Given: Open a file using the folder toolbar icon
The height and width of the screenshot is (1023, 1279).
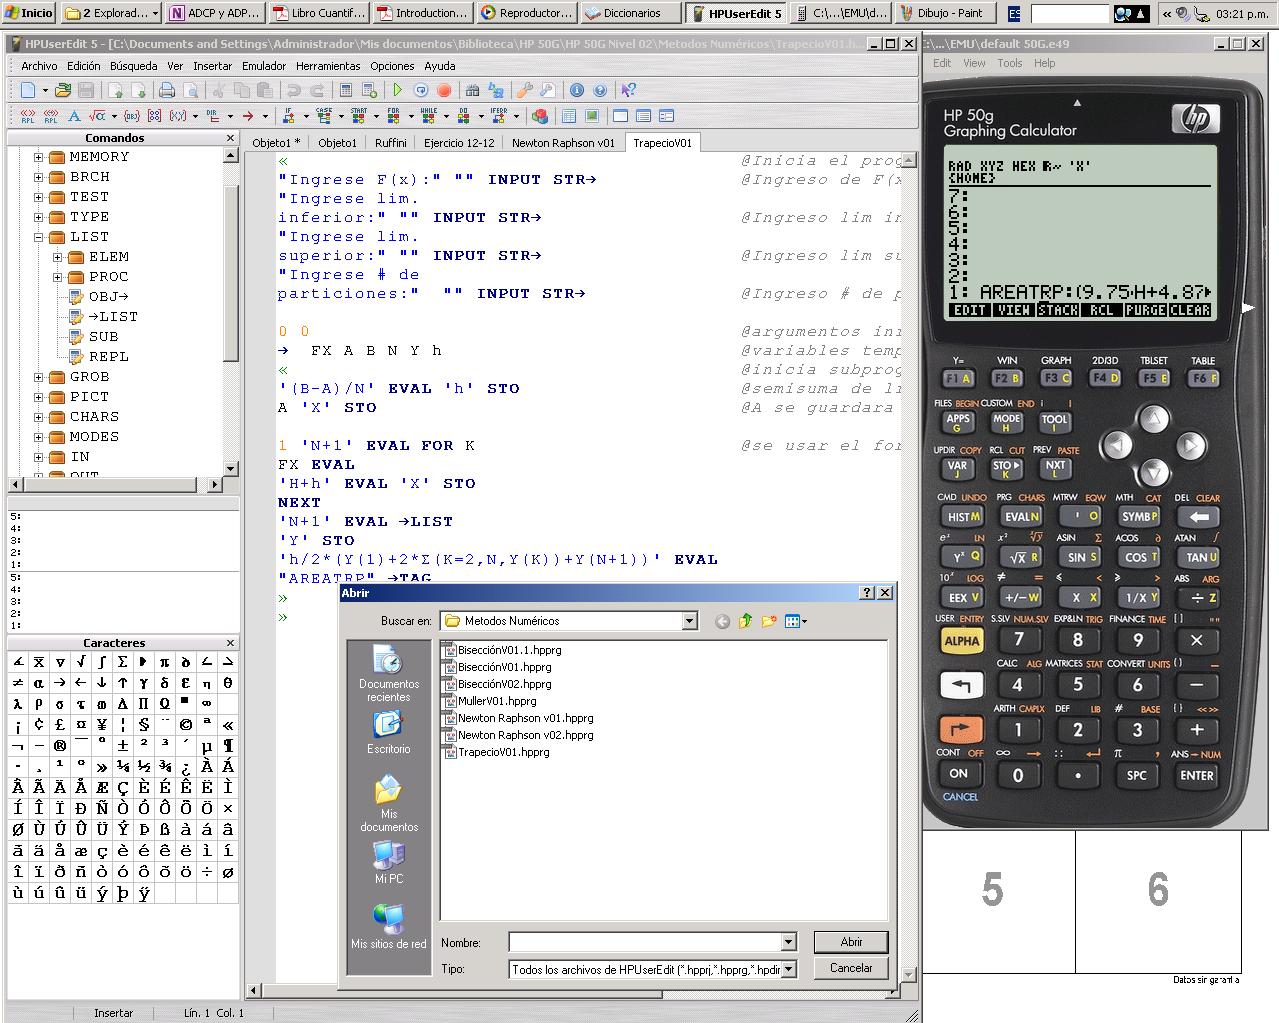Looking at the screenshot, I should pos(63,90).
